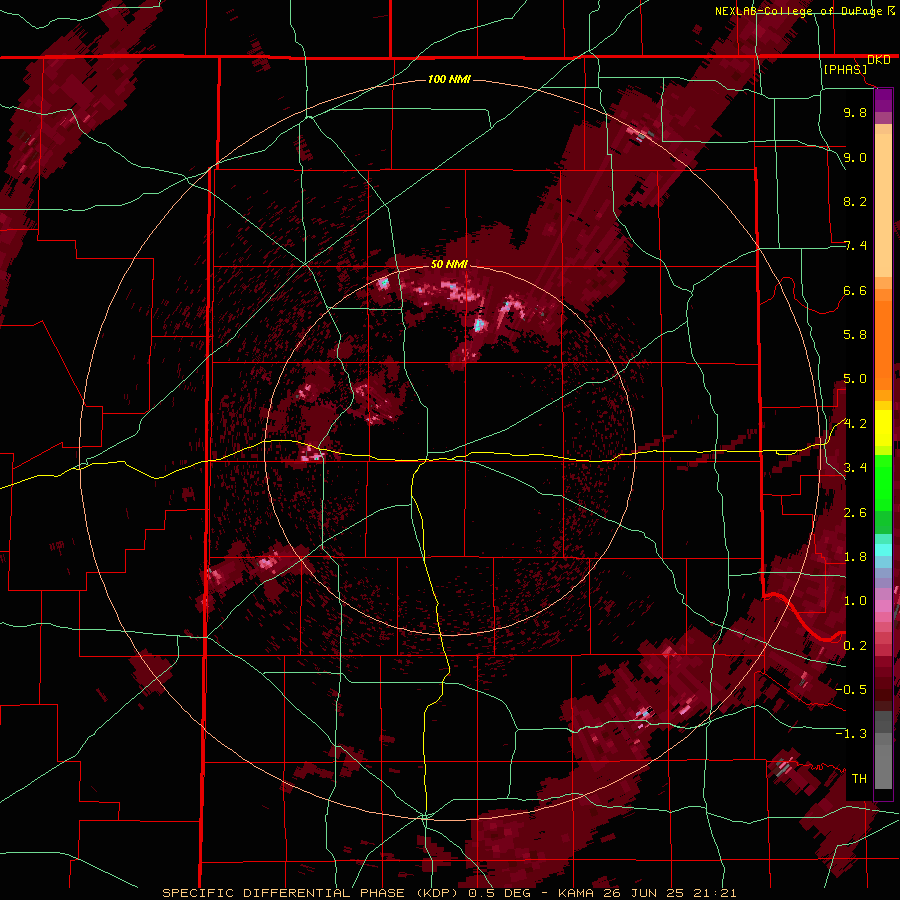The height and width of the screenshot is (900, 900).
Task: Select the 50 NMI range ring label
Action: point(449,264)
